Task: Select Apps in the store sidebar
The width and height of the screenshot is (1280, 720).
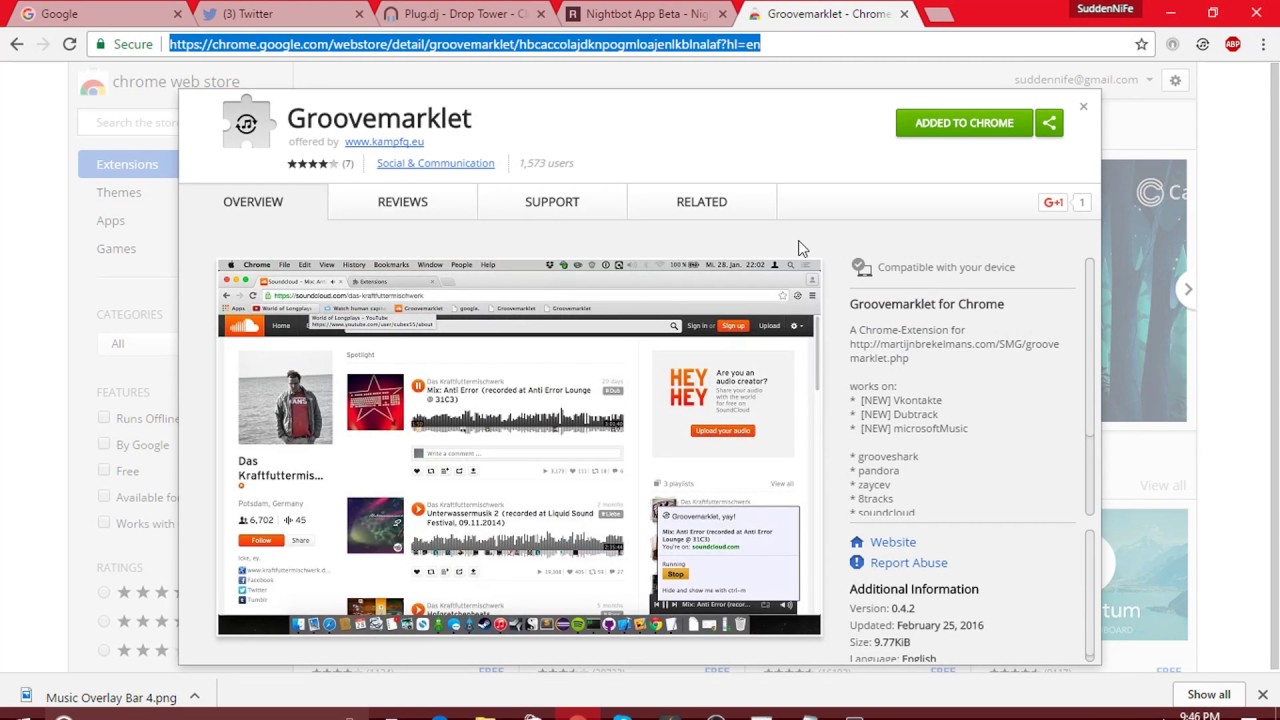Action: (x=111, y=220)
